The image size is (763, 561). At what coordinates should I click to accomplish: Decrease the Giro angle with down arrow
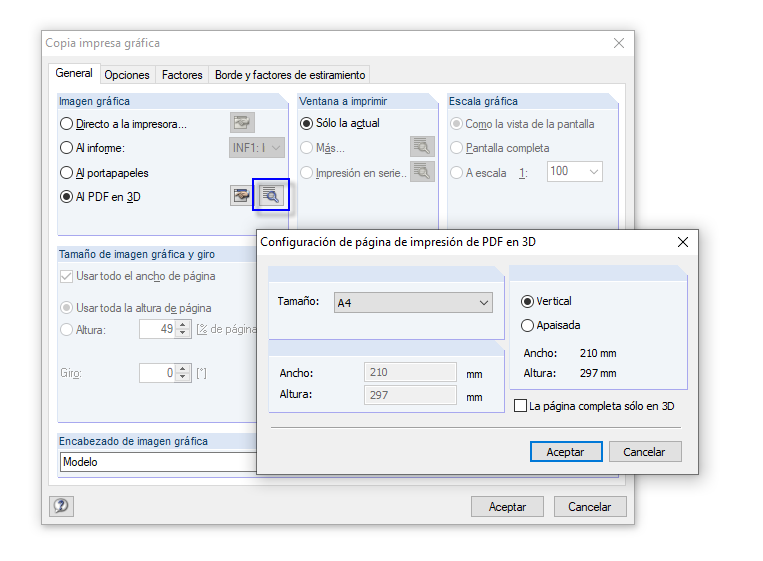(182, 377)
